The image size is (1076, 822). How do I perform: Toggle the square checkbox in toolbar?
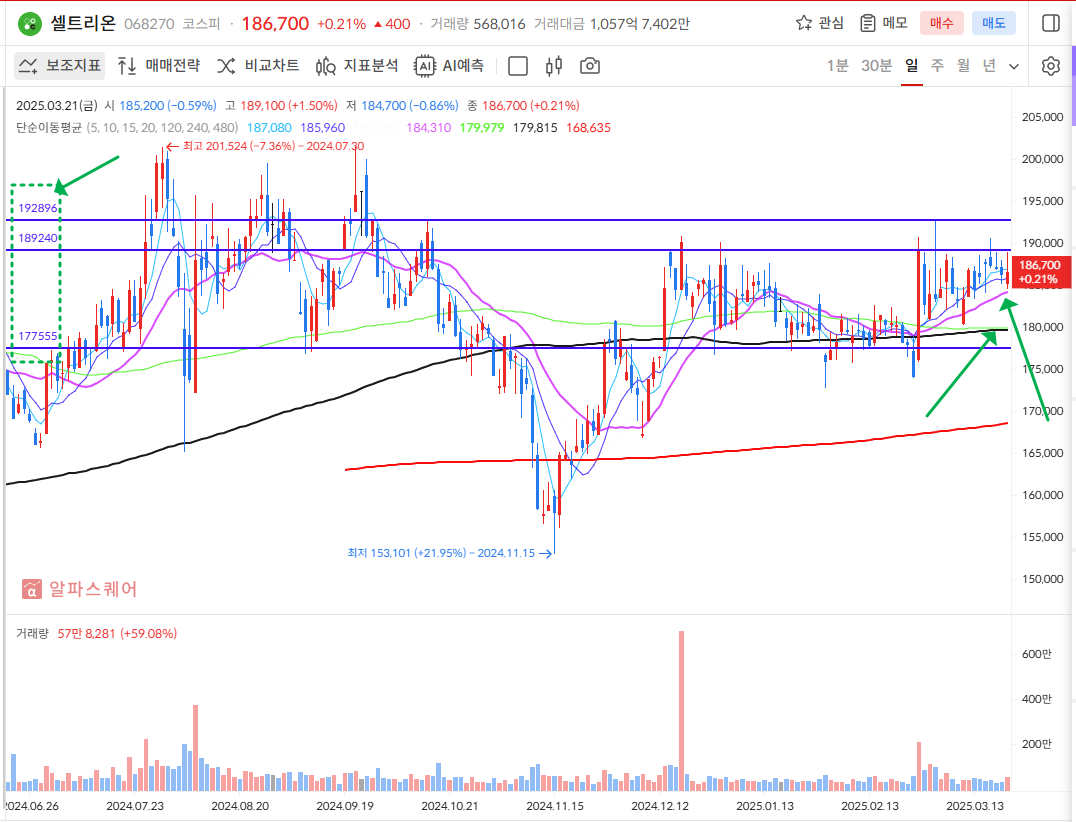coord(518,66)
